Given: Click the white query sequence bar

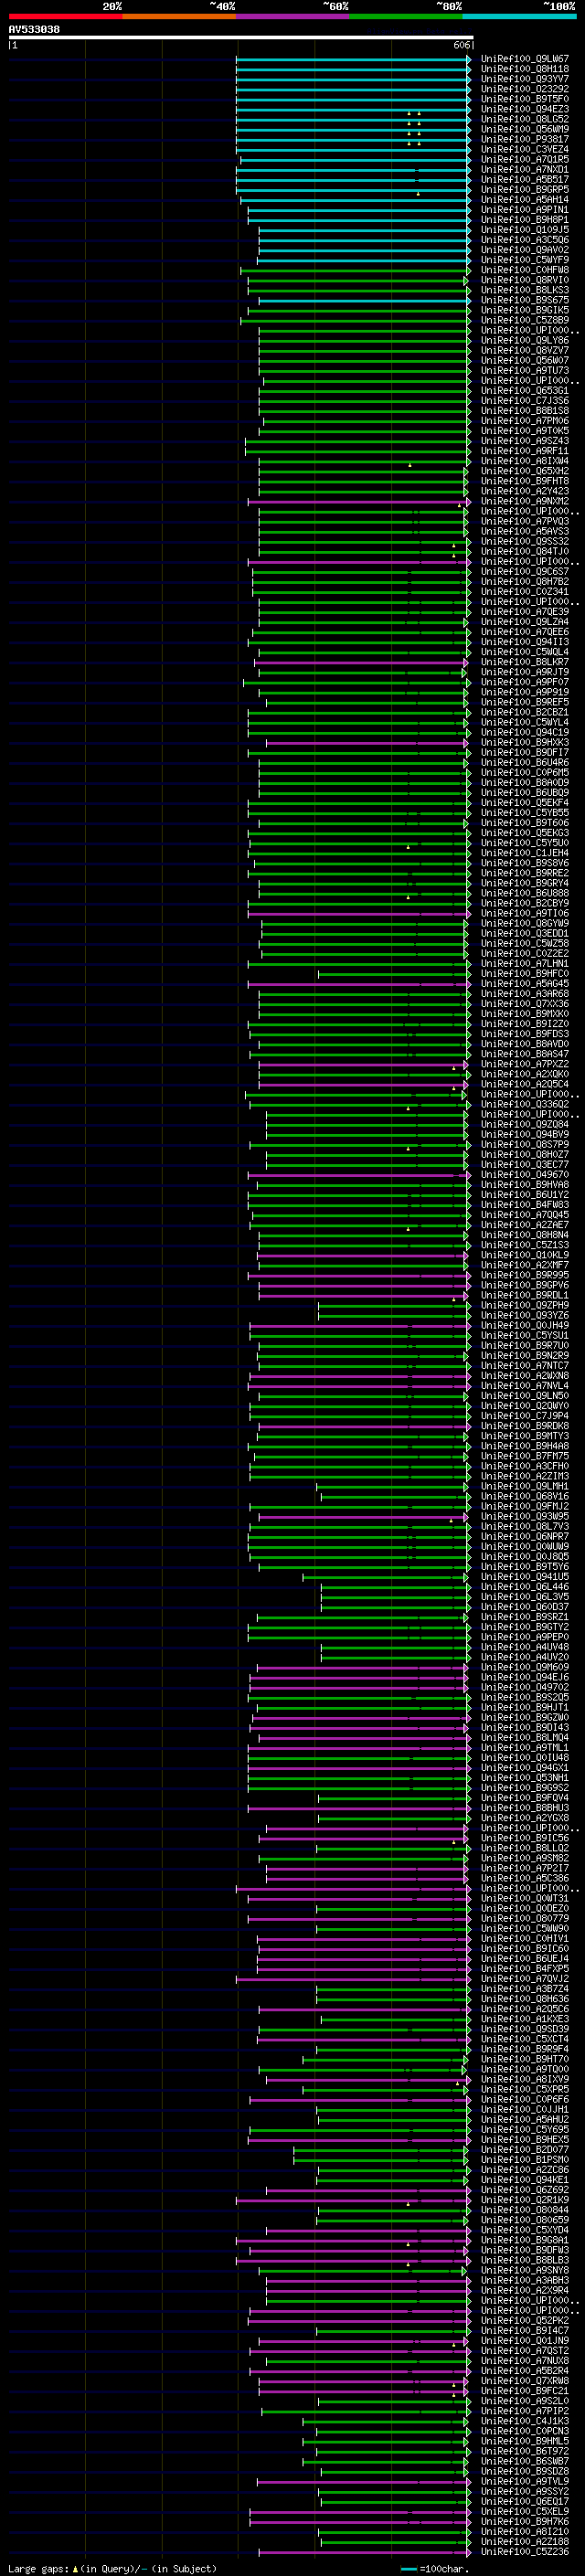Looking at the screenshot, I should coord(240,38).
